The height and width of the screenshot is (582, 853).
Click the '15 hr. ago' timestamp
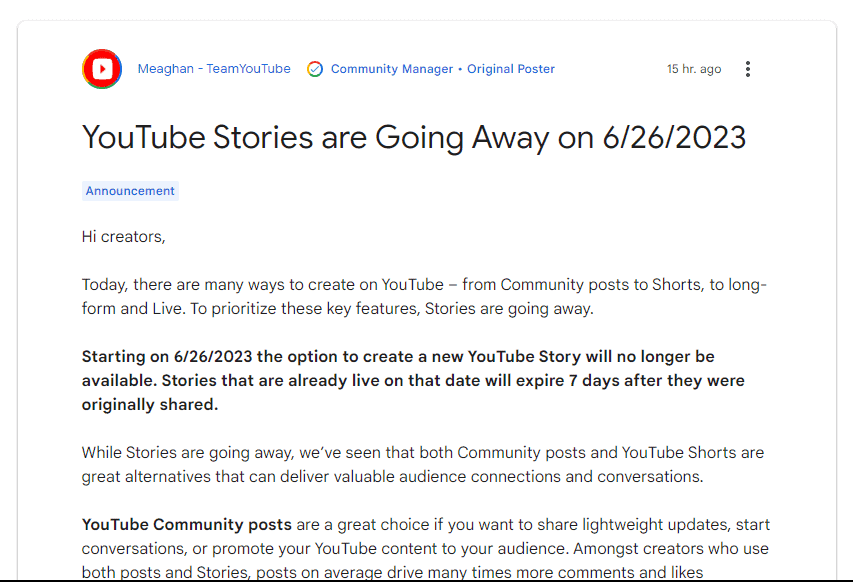click(694, 69)
